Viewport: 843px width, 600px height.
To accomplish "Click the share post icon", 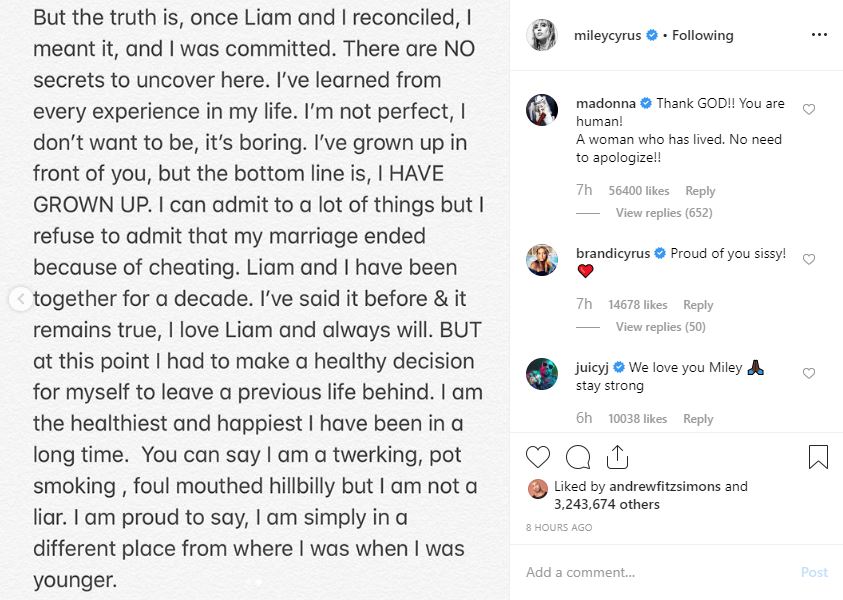I will click(617, 458).
